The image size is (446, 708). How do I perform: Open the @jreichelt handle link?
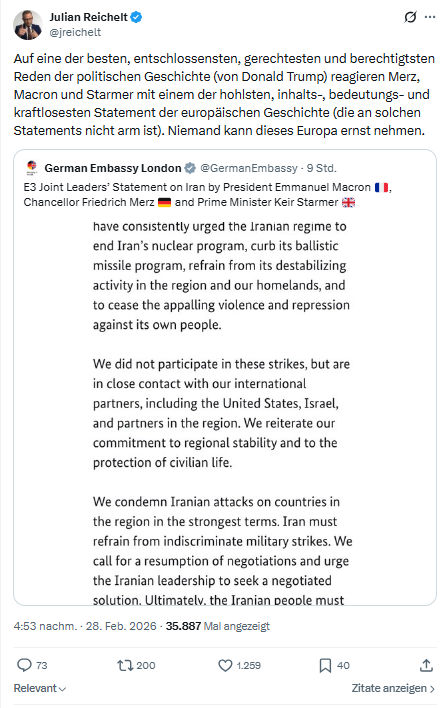75,33
